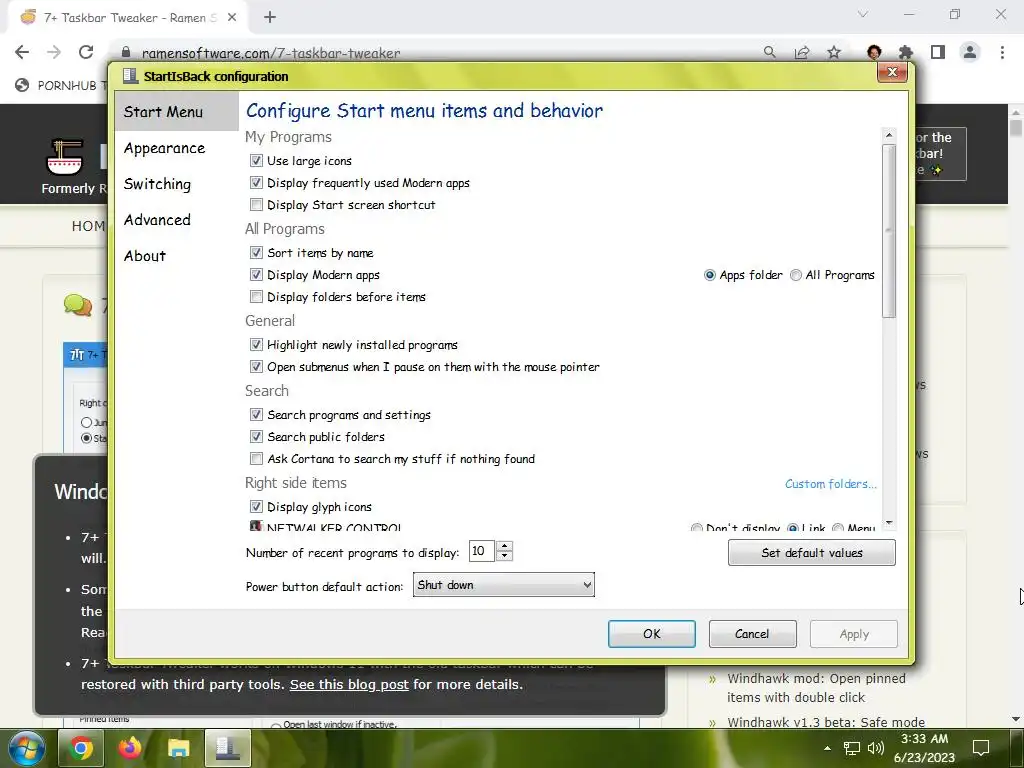1024x768 pixels.
Task: Open a new Chrome tab
Action: (270, 18)
